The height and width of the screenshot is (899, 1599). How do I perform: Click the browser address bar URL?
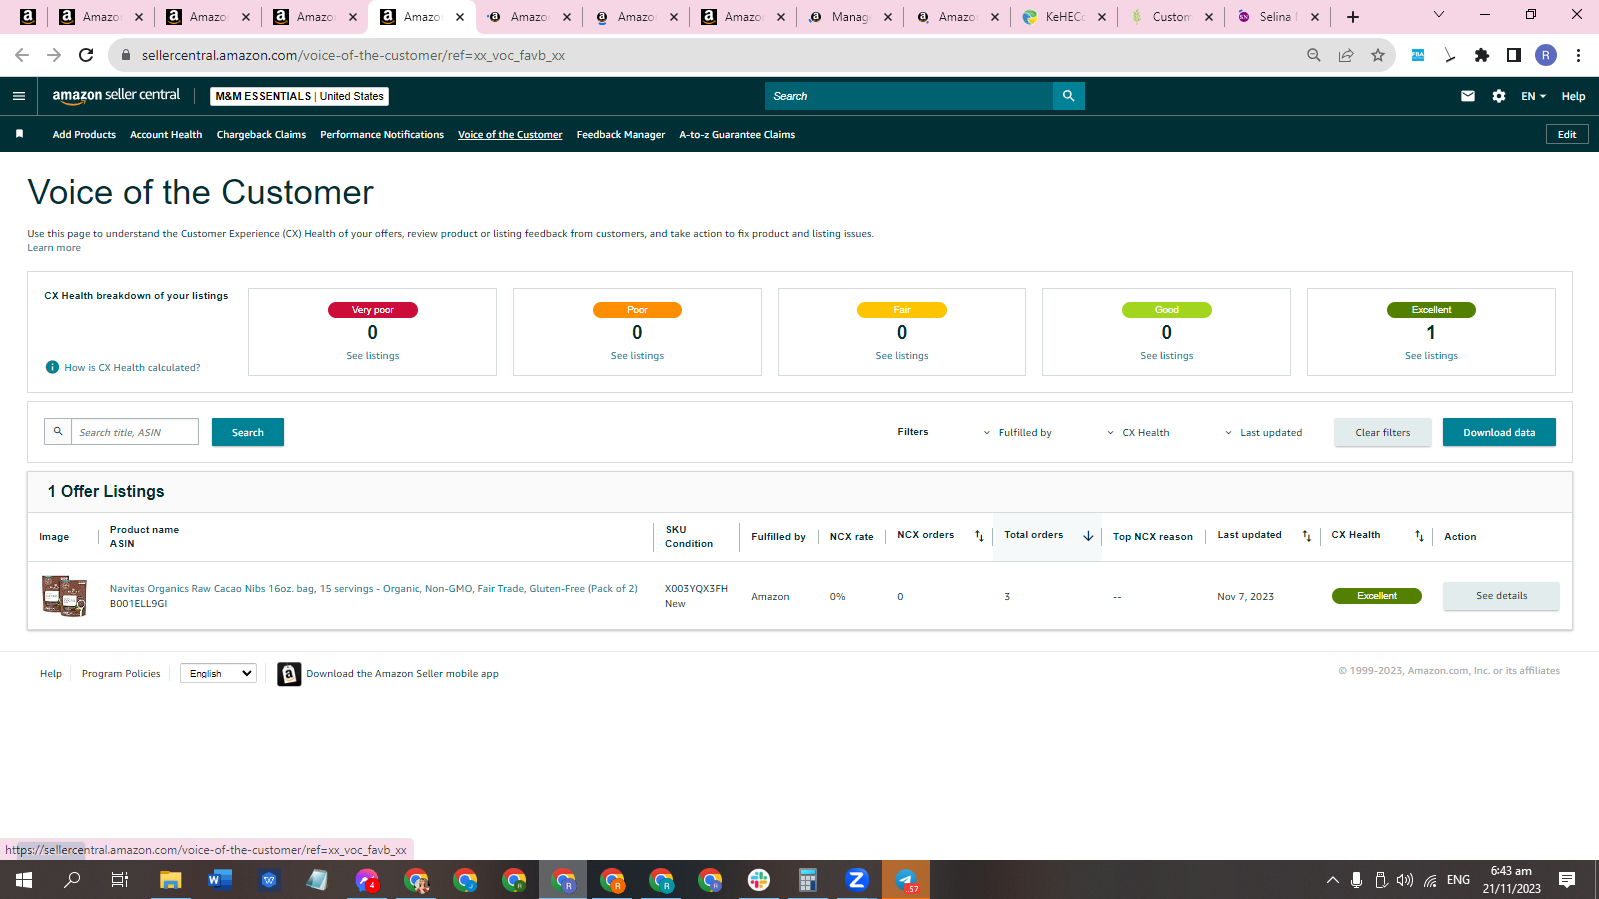pyautogui.click(x=353, y=55)
